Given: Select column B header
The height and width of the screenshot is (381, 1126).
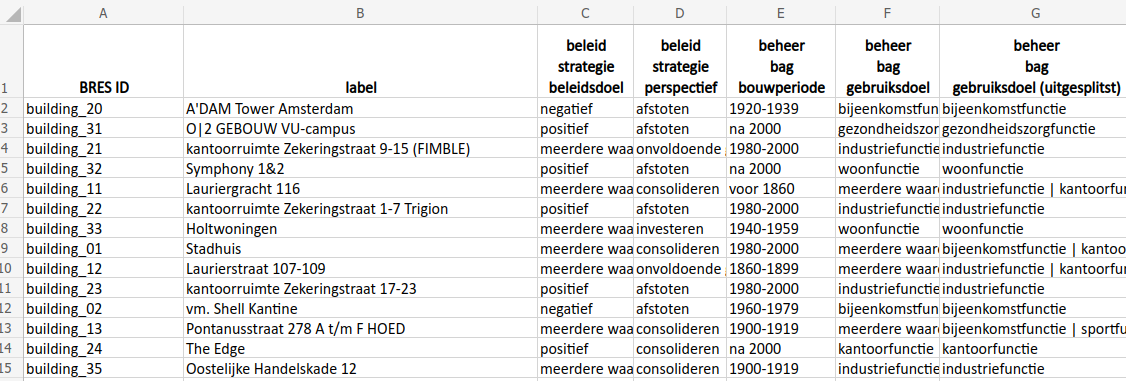Looking at the screenshot, I should 360,13.
